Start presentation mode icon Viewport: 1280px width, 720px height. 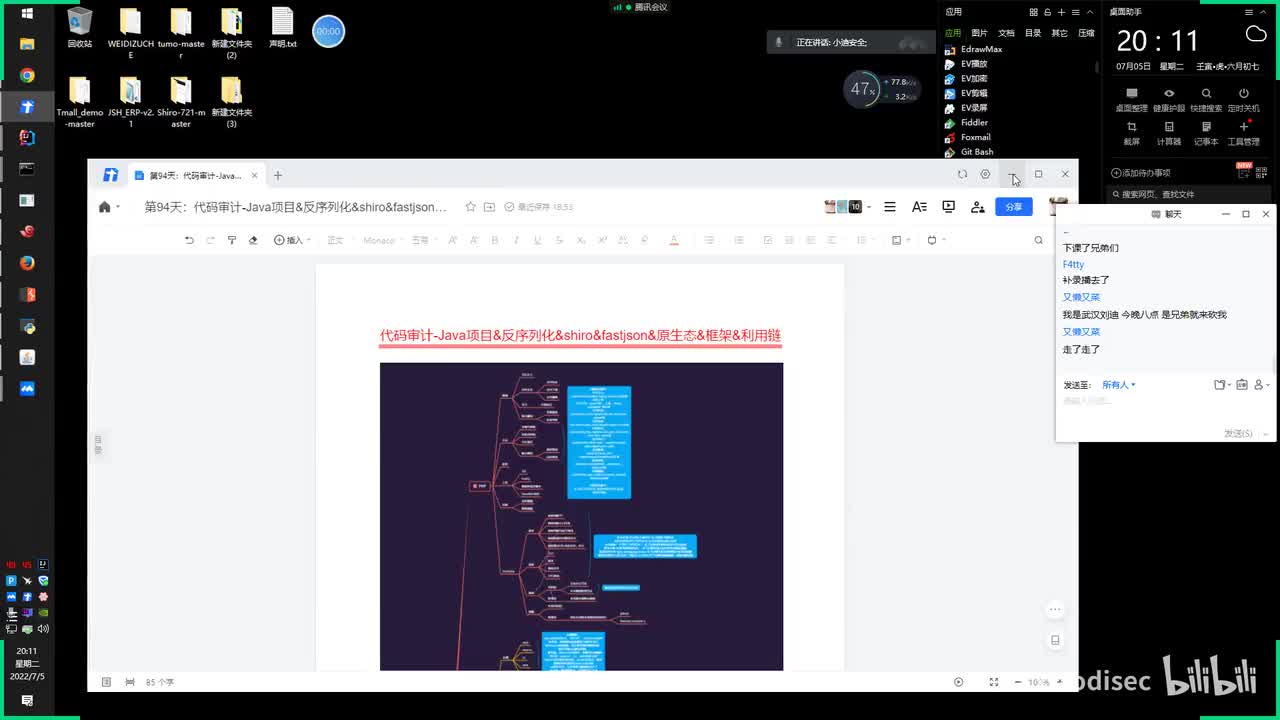point(948,207)
